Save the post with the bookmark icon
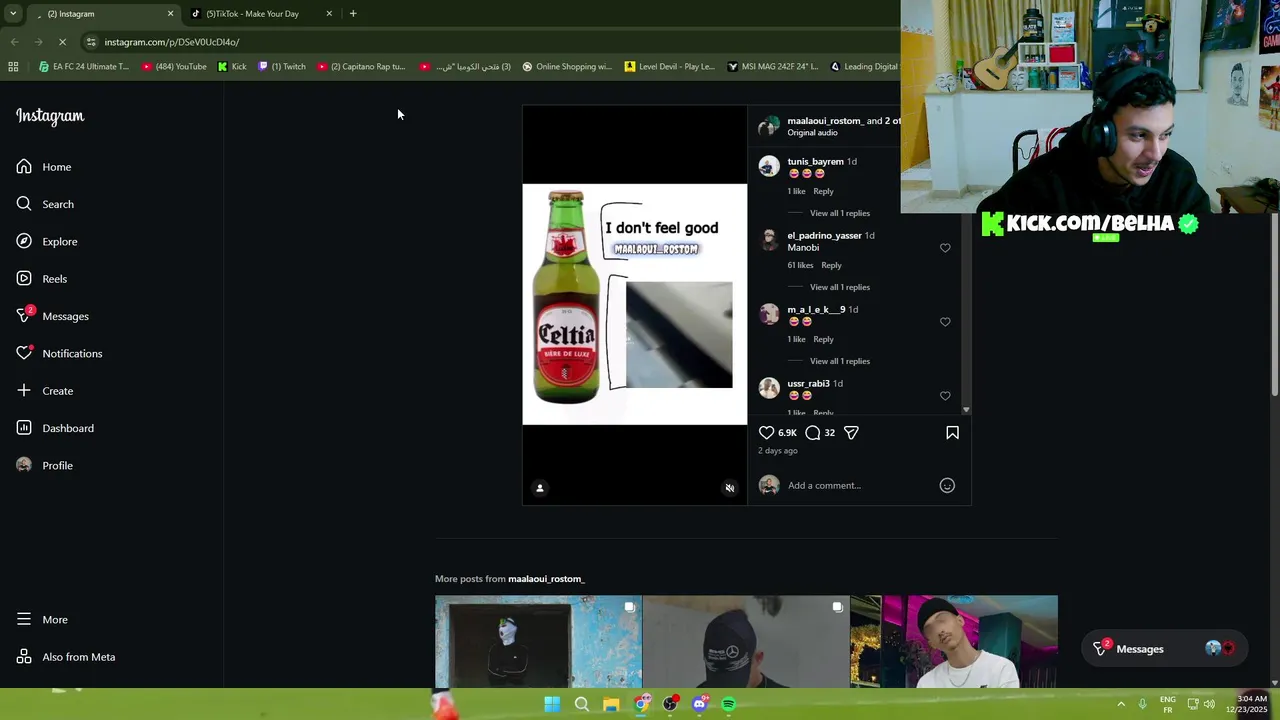Viewport: 1280px width, 720px height. 952,433
